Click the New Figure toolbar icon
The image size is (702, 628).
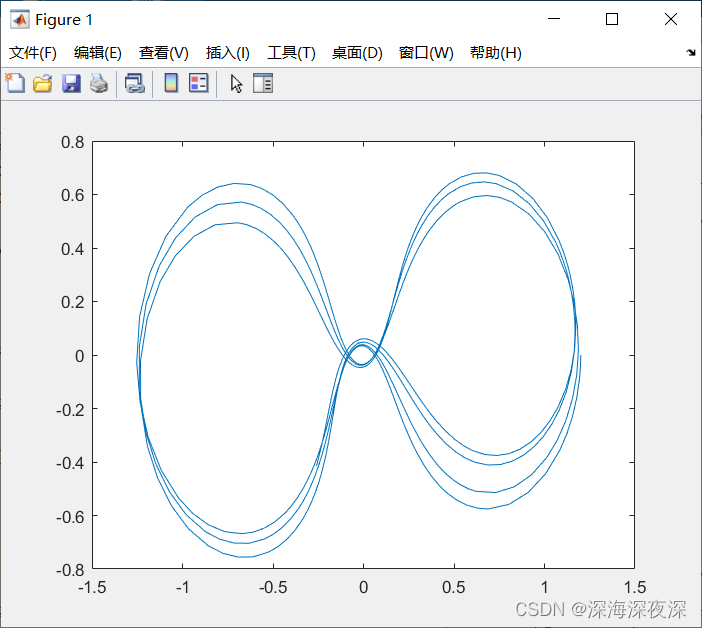point(15,83)
